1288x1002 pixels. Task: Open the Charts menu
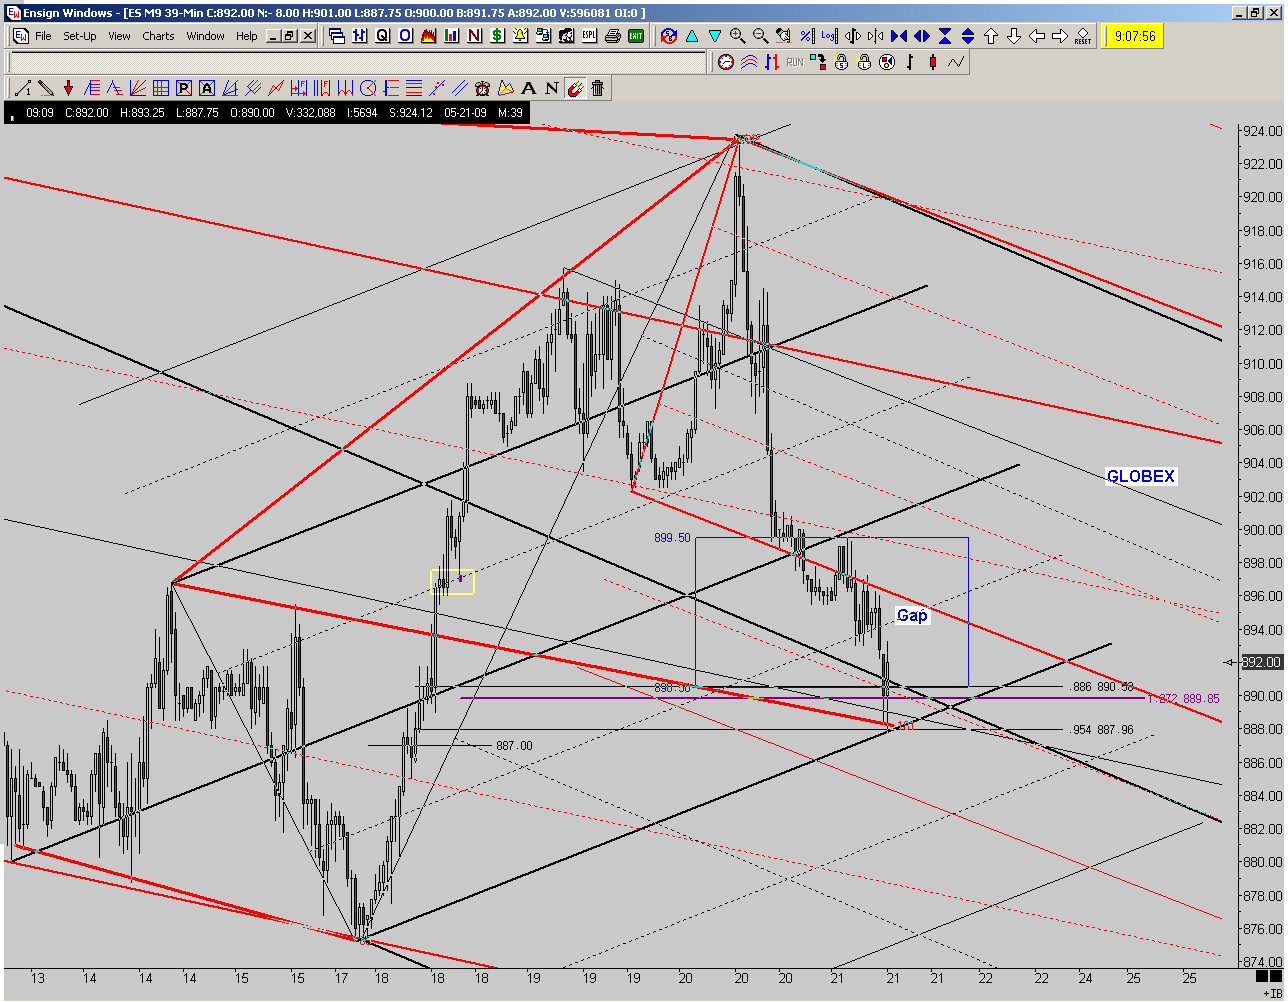tap(158, 36)
